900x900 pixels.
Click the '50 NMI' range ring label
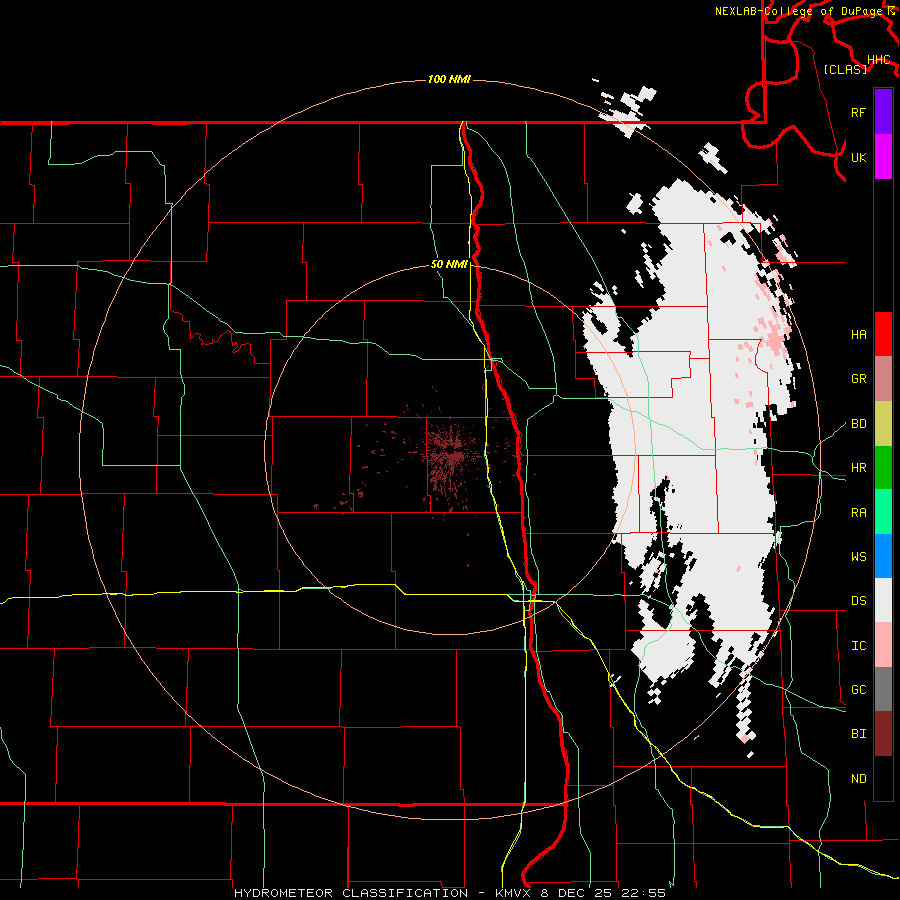click(x=449, y=264)
